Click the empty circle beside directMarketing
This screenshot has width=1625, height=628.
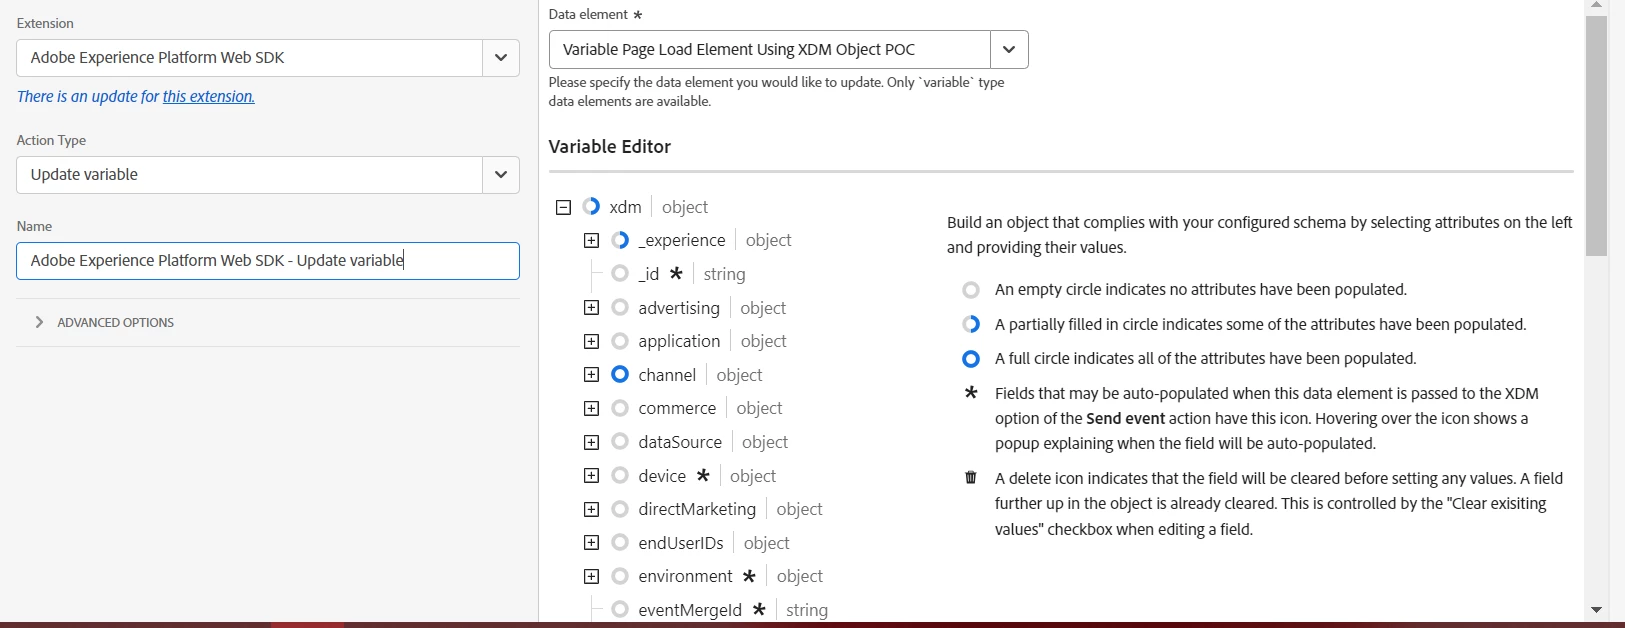(620, 509)
